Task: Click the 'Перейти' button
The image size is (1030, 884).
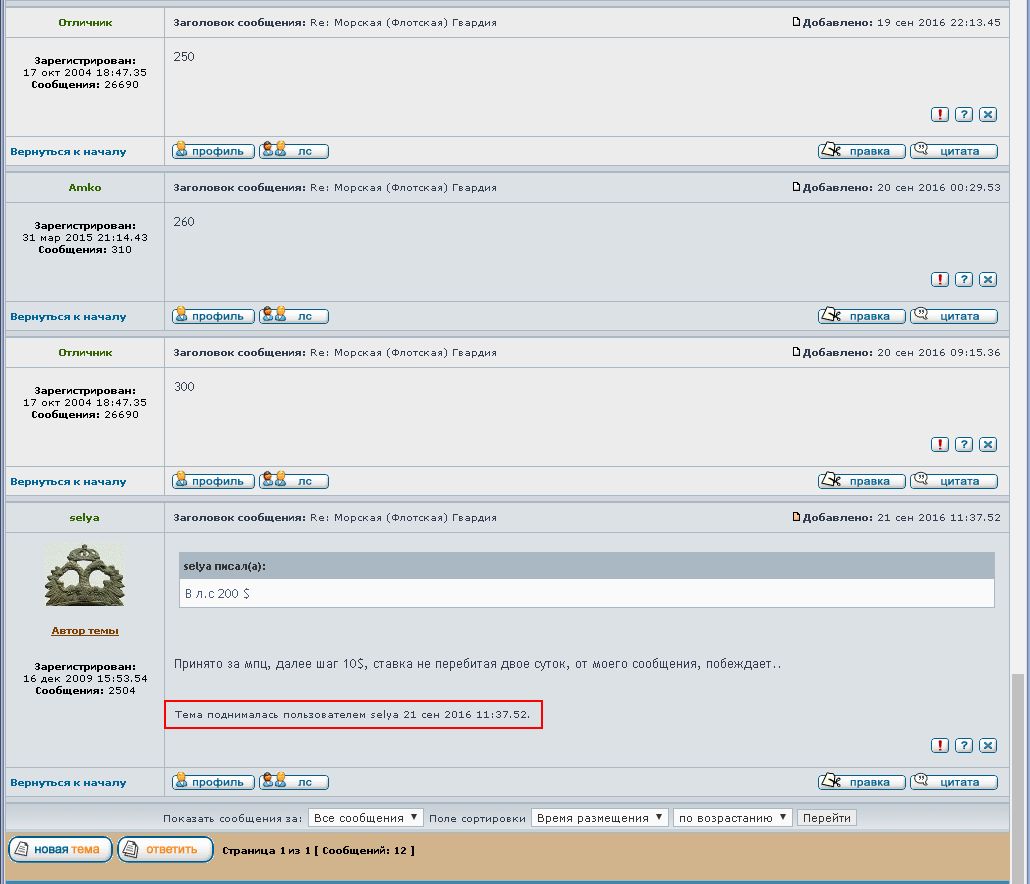Action: 827,818
